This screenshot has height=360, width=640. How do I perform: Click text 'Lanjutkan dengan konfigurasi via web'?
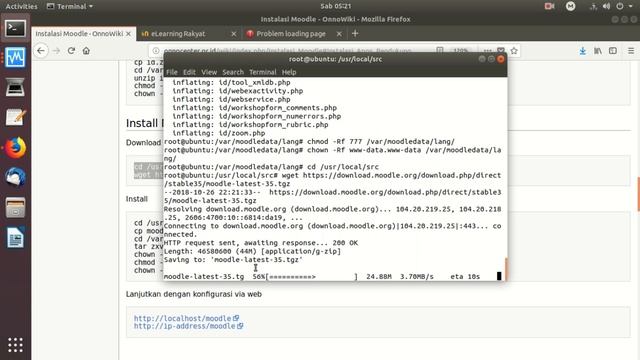click(x=194, y=294)
